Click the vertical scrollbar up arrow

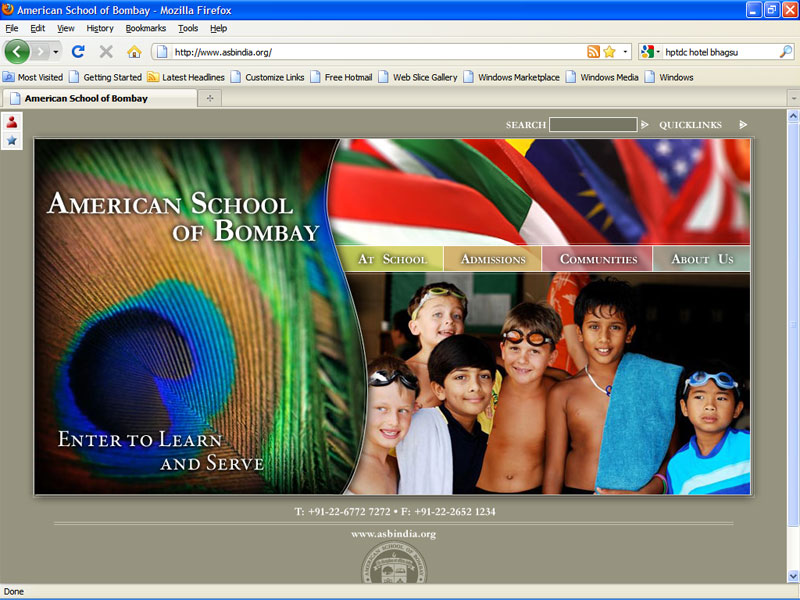(x=793, y=116)
